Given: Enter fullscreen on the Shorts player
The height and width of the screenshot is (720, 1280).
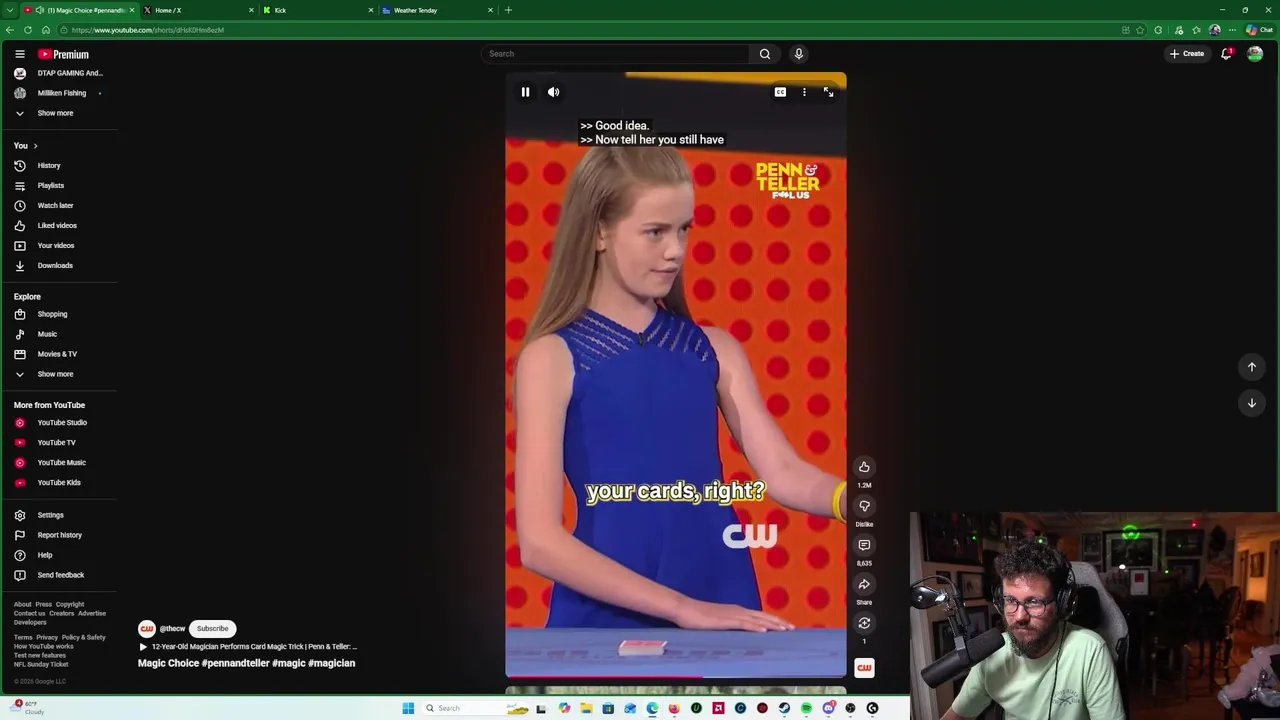Looking at the screenshot, I should point(828,92).
